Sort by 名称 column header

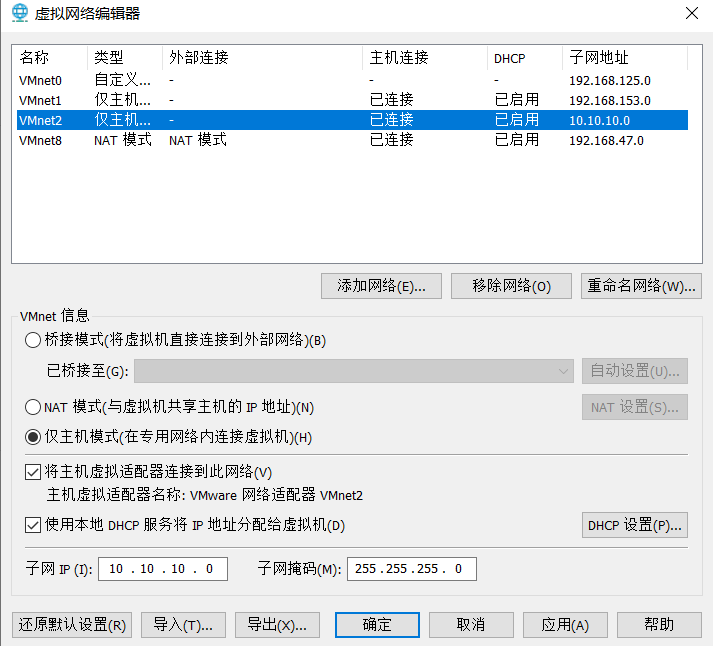point(50,58)
